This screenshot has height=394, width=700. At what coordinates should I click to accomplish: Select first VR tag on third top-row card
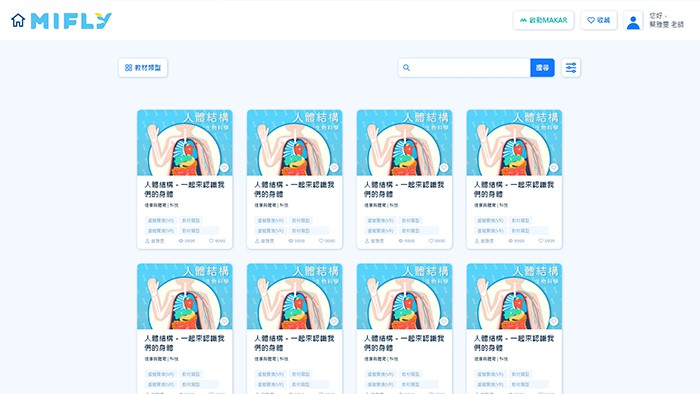(x=380, y=220)
